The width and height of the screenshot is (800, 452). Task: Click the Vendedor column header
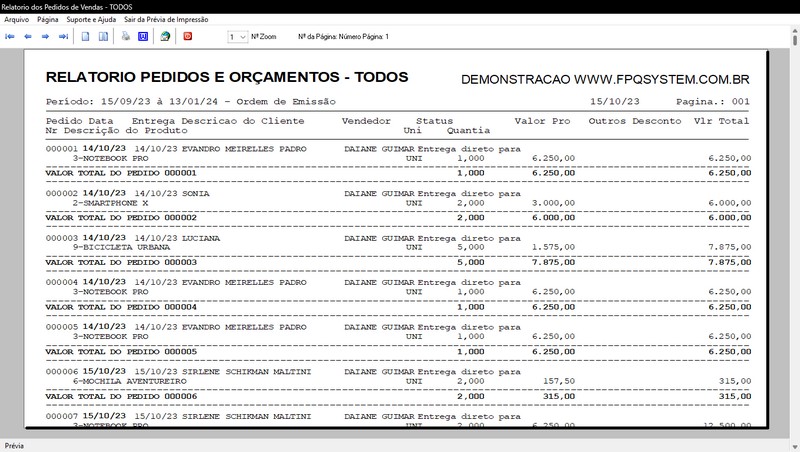pos(366,121)
